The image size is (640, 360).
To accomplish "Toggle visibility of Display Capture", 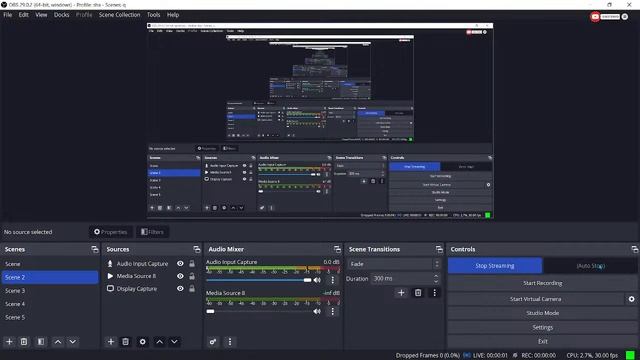I will [180, 289].
